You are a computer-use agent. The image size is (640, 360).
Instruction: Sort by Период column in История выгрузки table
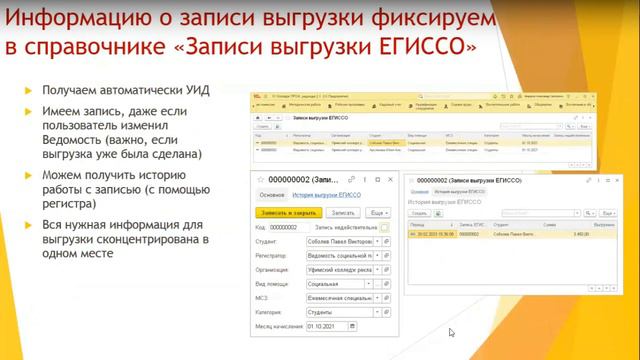tap(431, 225)
